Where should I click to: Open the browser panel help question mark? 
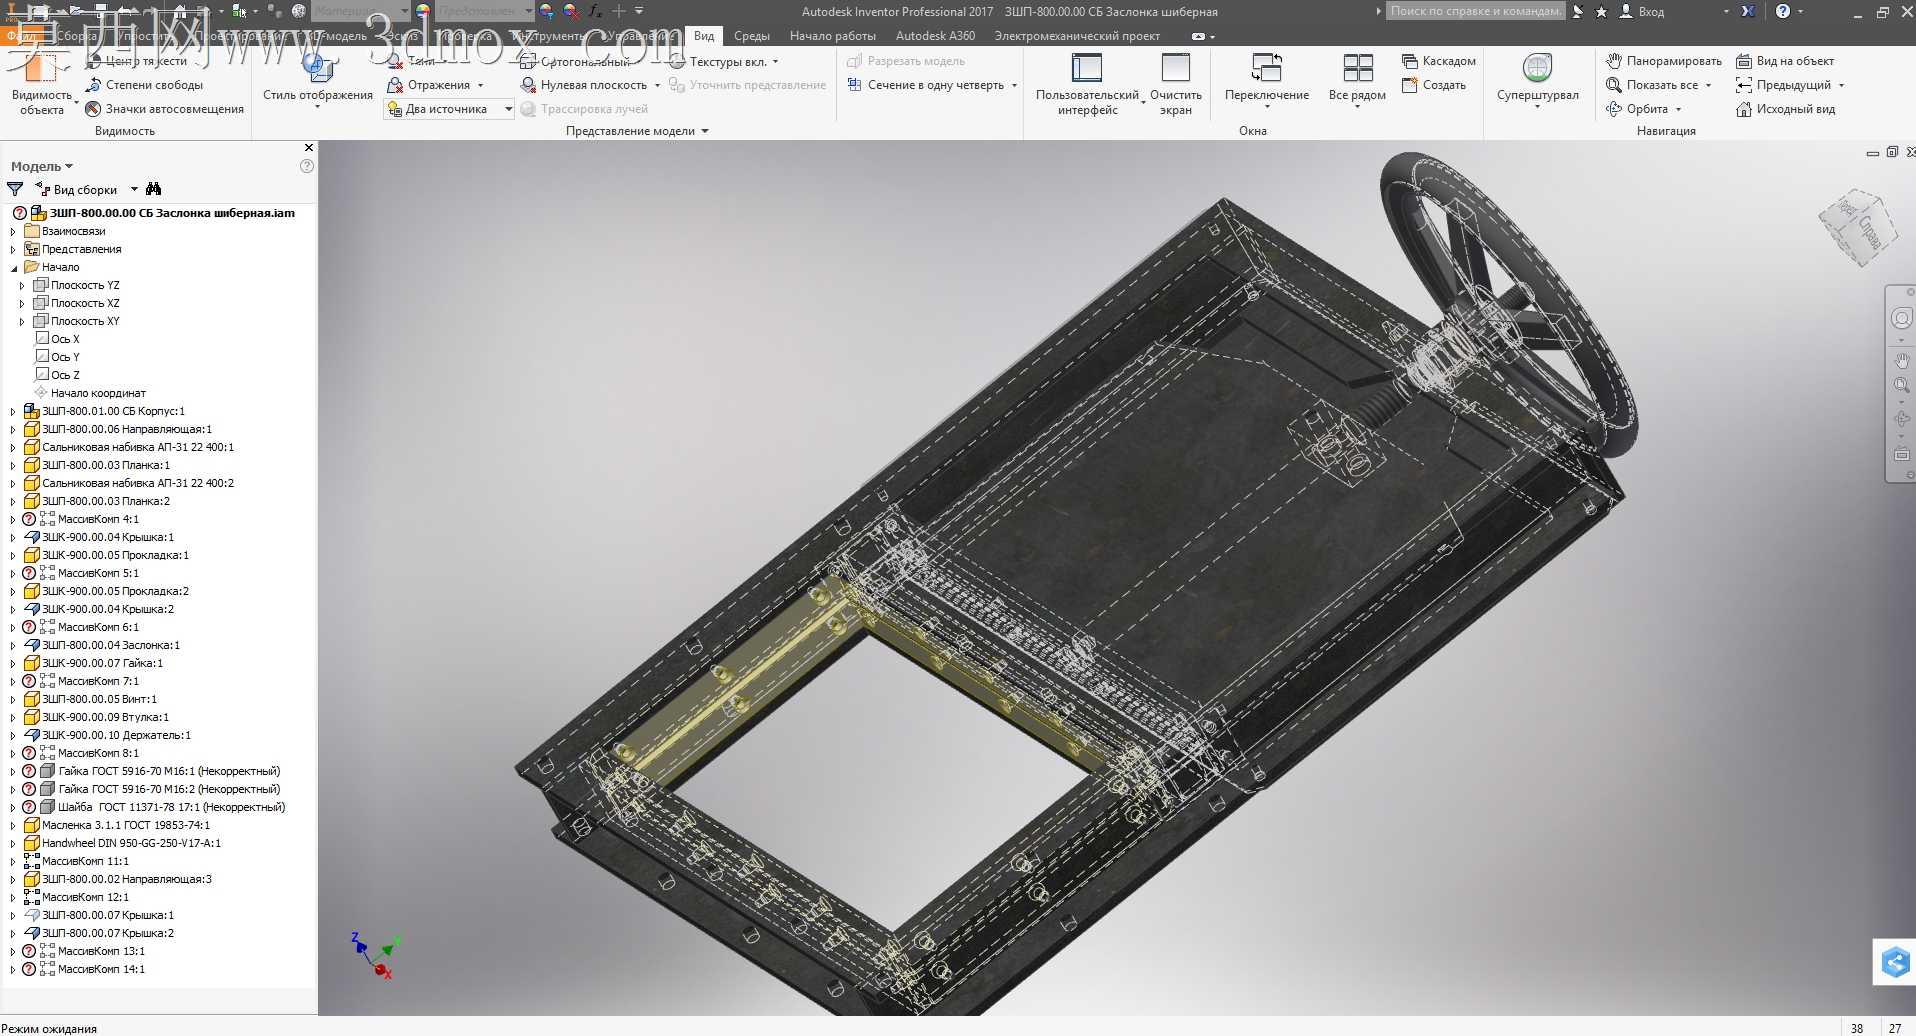[x=307, y=166]
